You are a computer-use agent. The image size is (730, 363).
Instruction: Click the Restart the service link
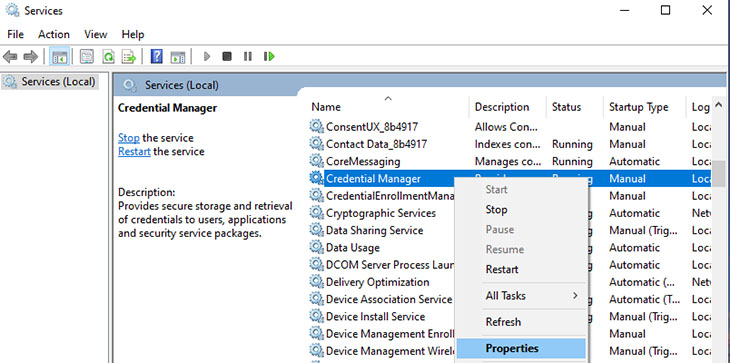pyautogui.click(x=134, y=151)
